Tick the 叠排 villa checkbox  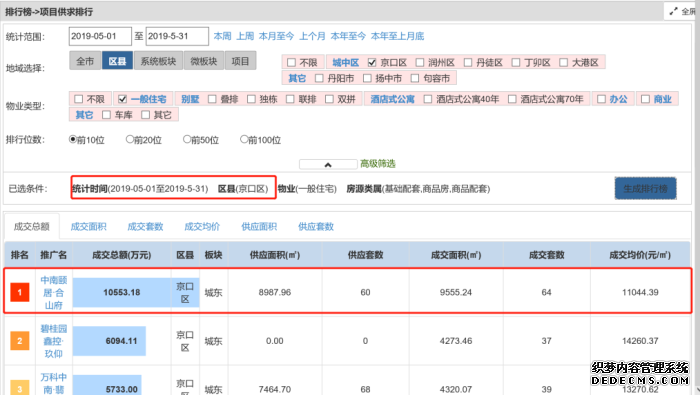(212, 99)
